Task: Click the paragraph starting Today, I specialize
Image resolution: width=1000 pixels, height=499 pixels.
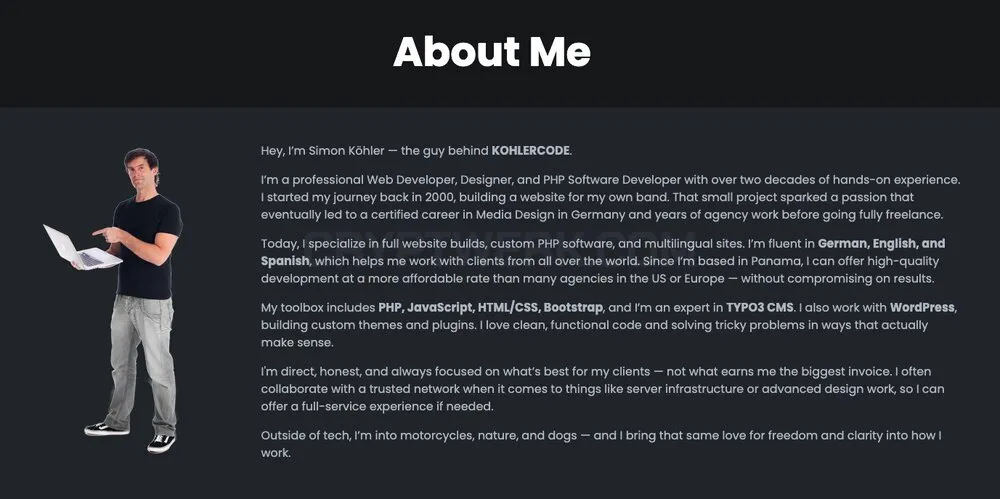Action: coord(603,261)
